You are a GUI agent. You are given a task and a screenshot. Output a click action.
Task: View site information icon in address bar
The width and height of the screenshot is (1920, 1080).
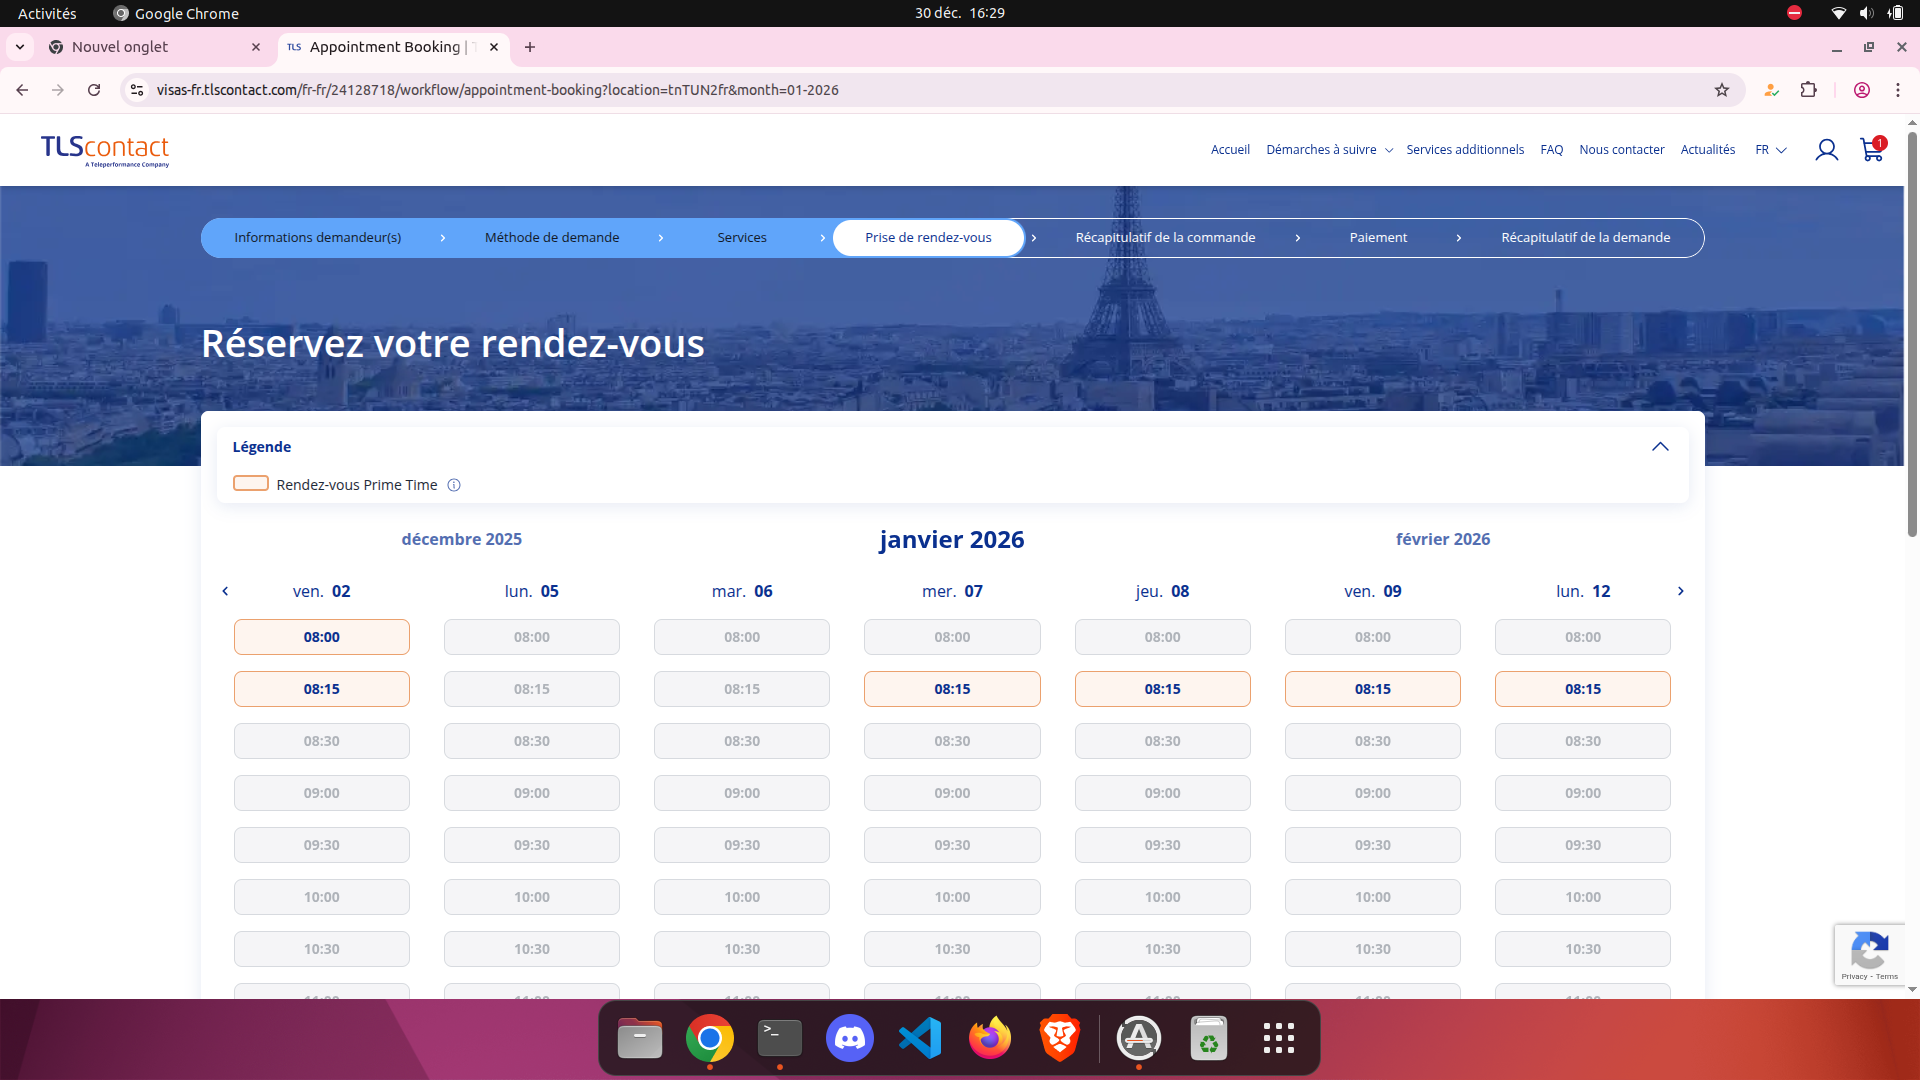click(137, 90)
